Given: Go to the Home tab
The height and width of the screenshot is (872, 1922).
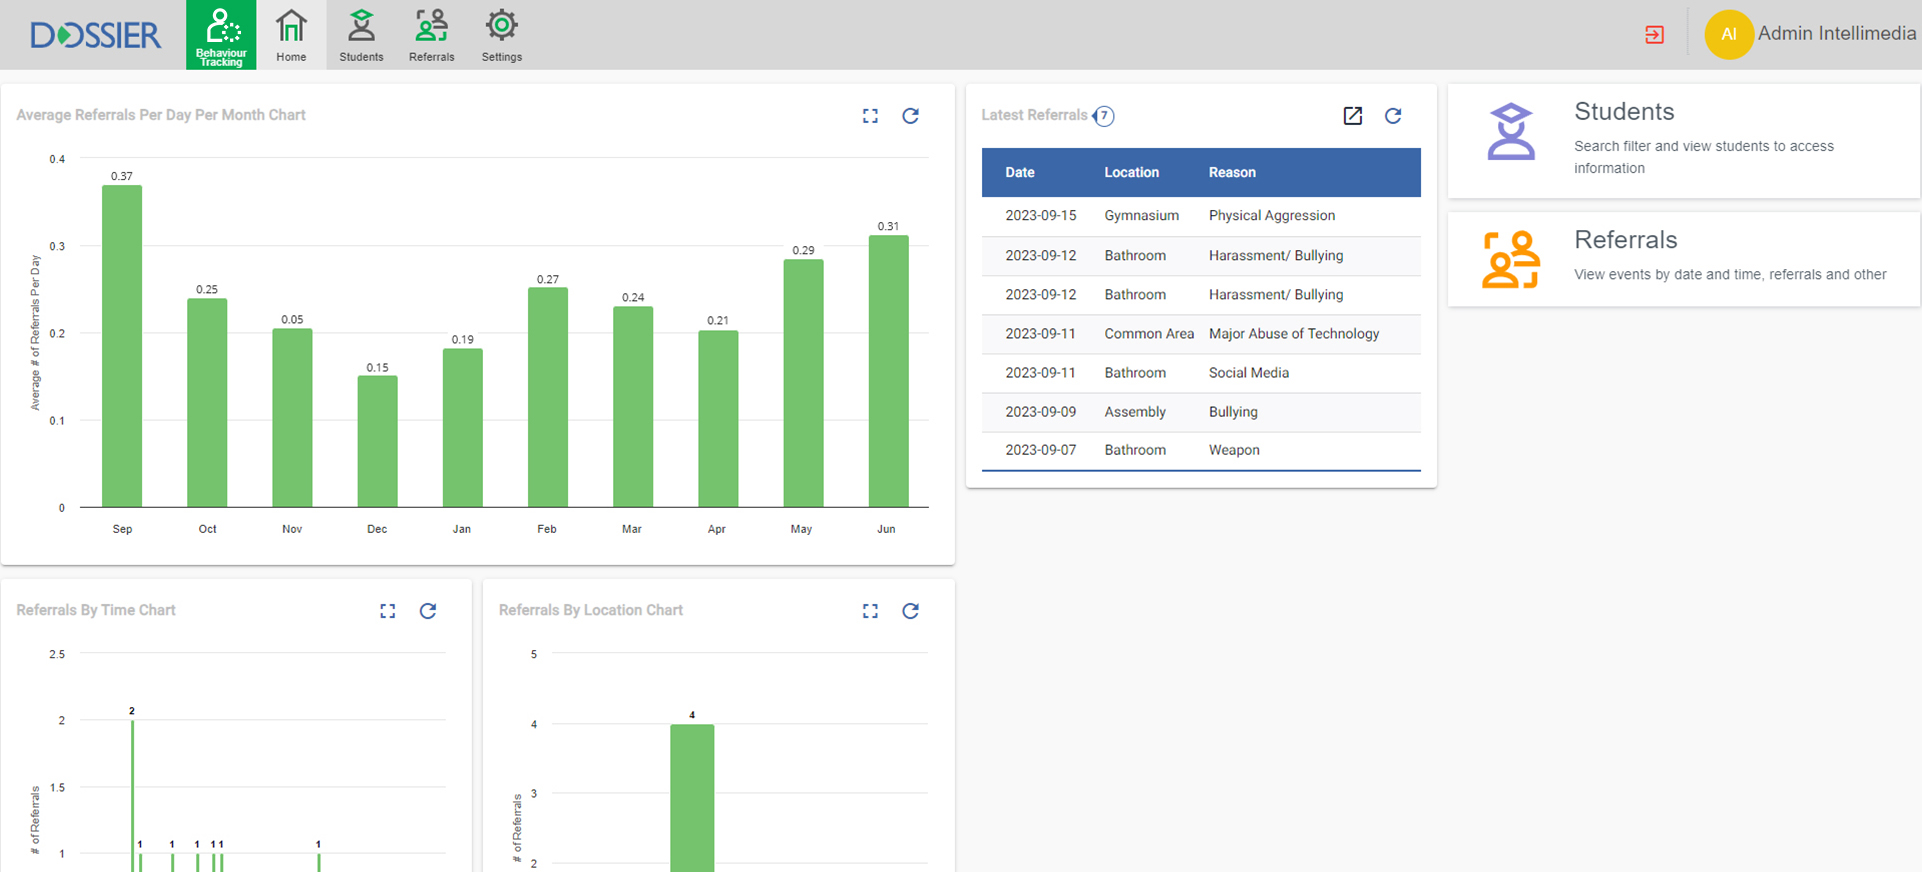Looking at the screenshot, I should point(291,35).
